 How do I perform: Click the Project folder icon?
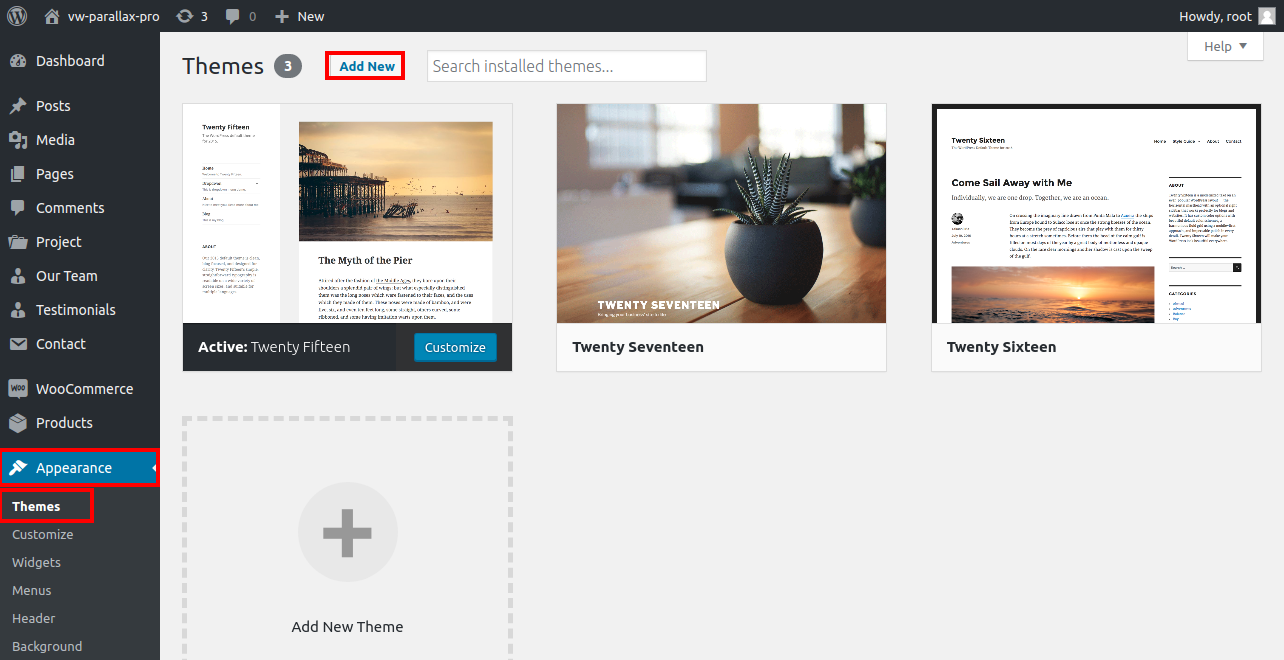click(18, 242)
